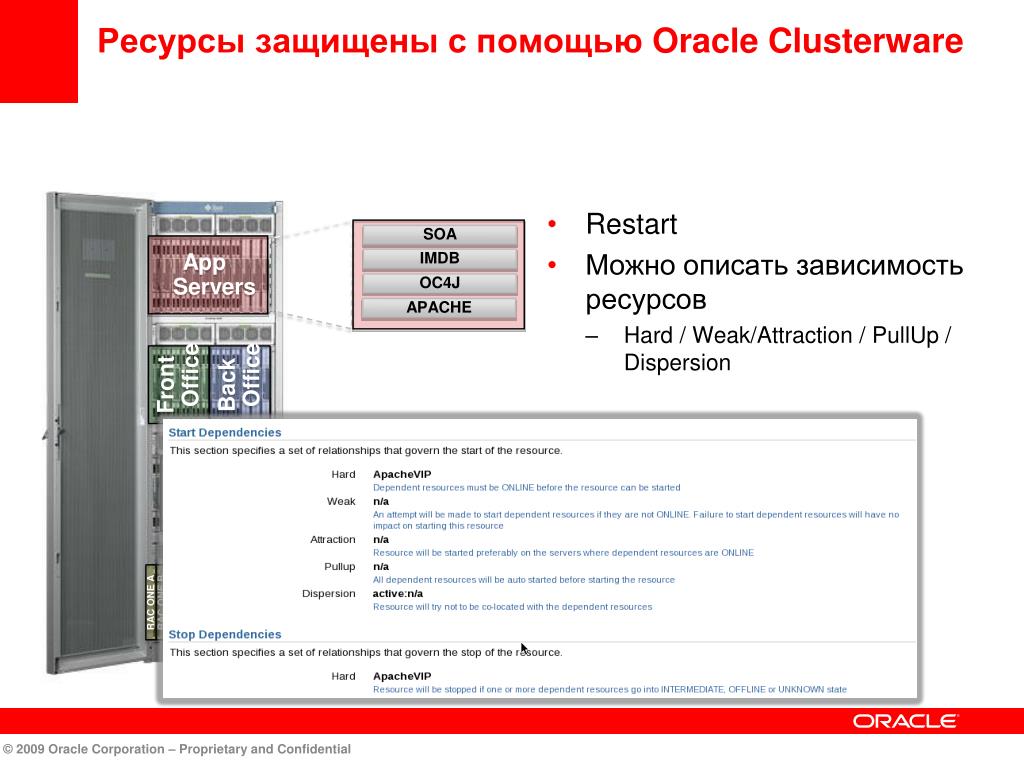
Task: Select the App Servers block in rack
Action: coord(208,274)
